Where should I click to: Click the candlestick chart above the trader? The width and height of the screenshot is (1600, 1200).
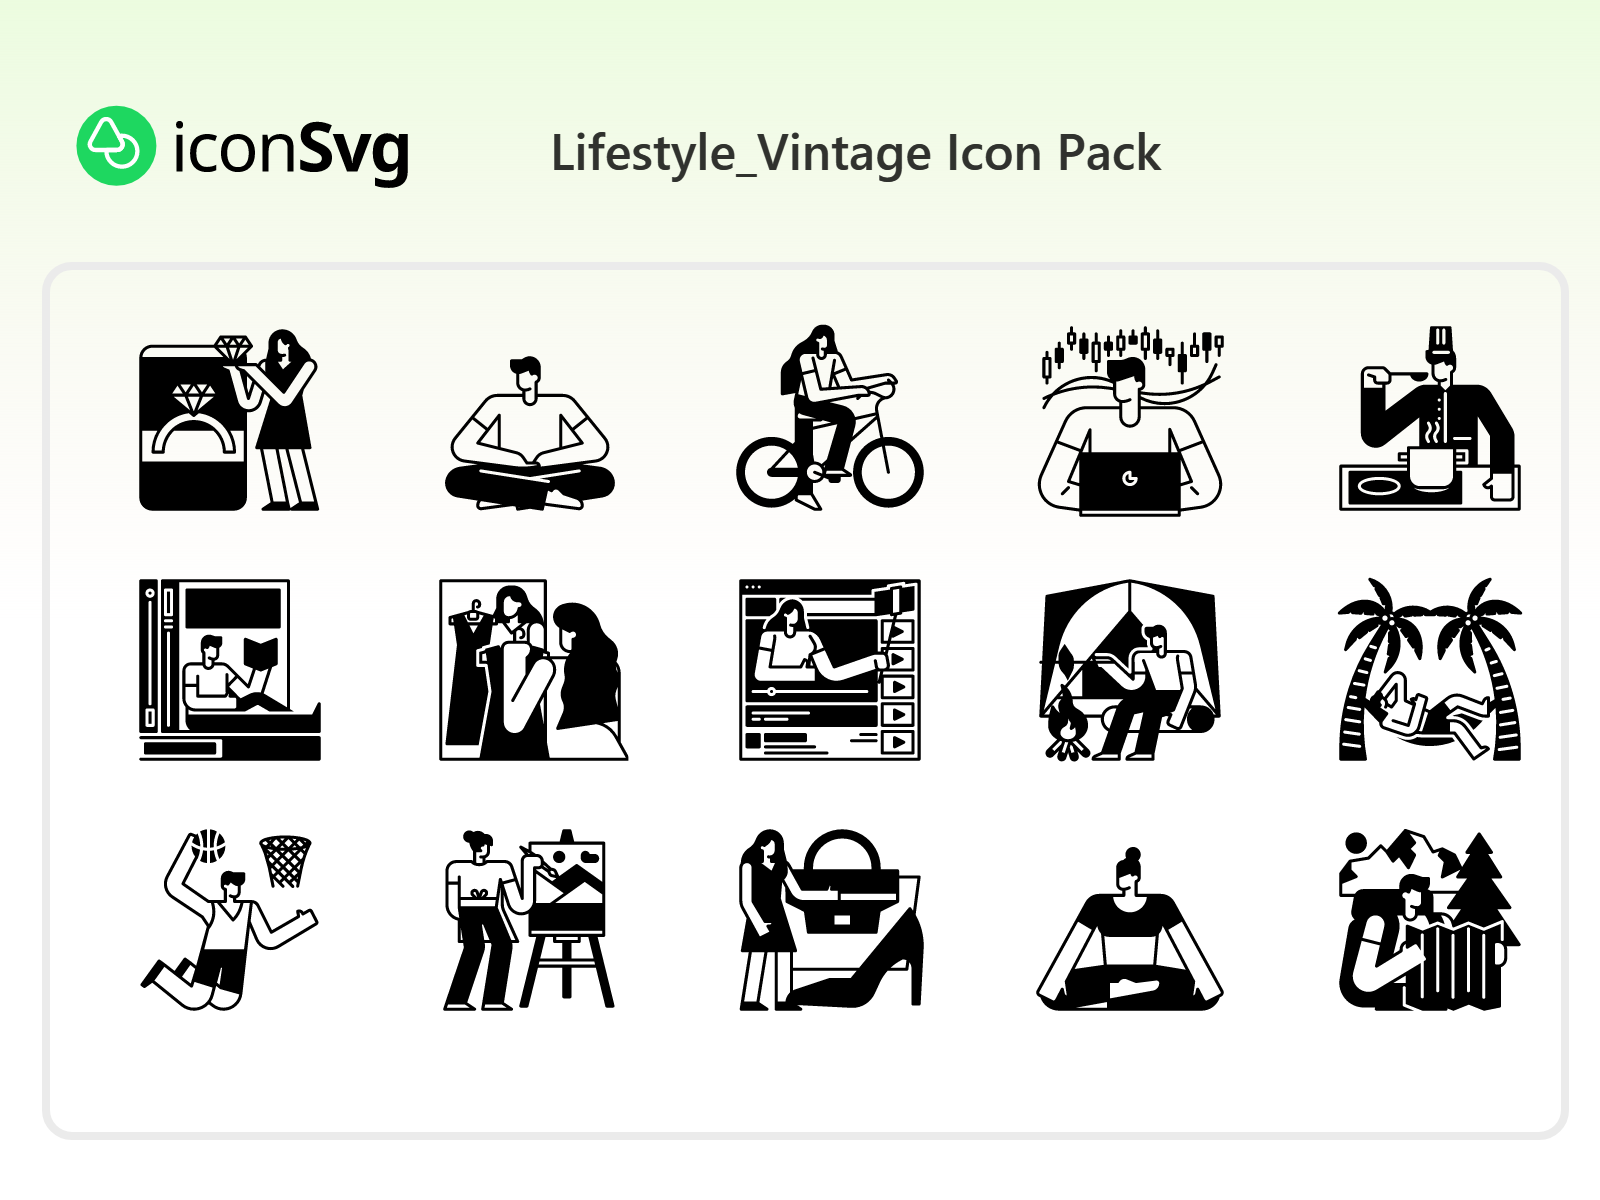[x=1133, y=353]
